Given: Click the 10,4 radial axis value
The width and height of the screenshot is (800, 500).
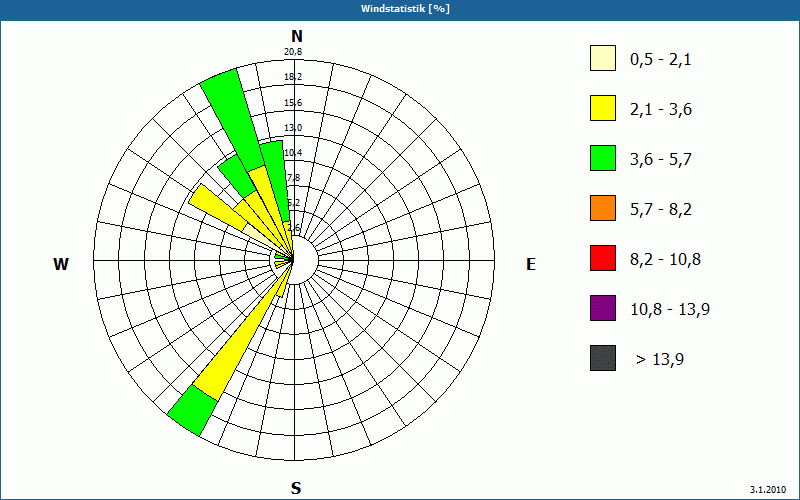Looking at the screenshot, I should pos(293,153).
